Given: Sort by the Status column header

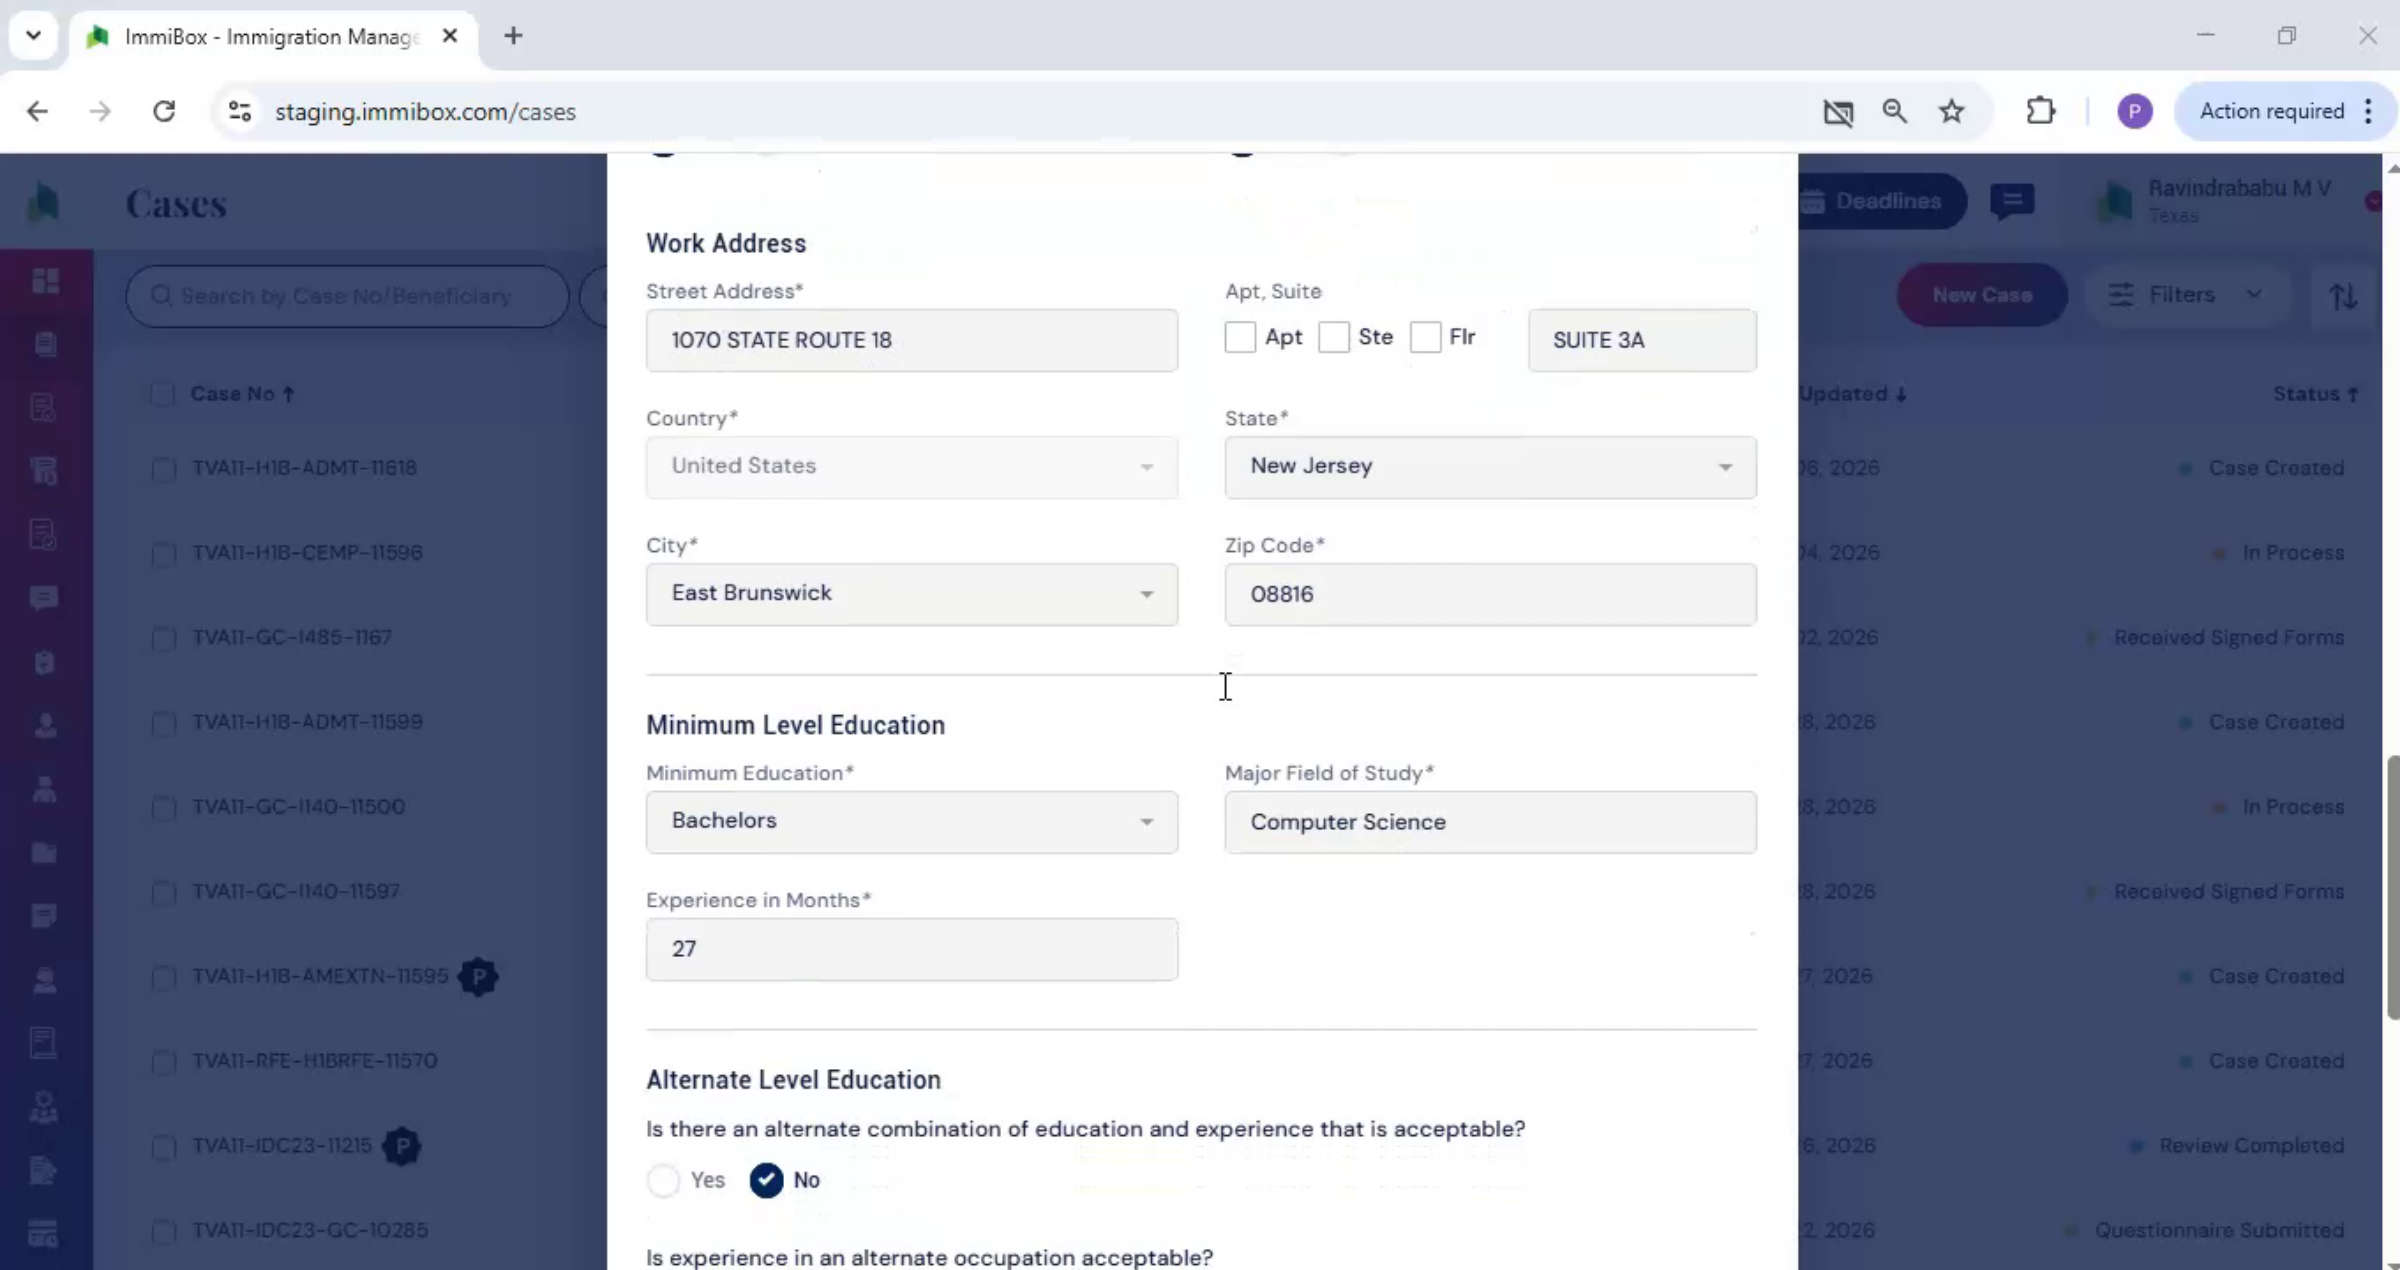Looking at the screenshot, I should pyautogui.click(x=2315, y=394).
